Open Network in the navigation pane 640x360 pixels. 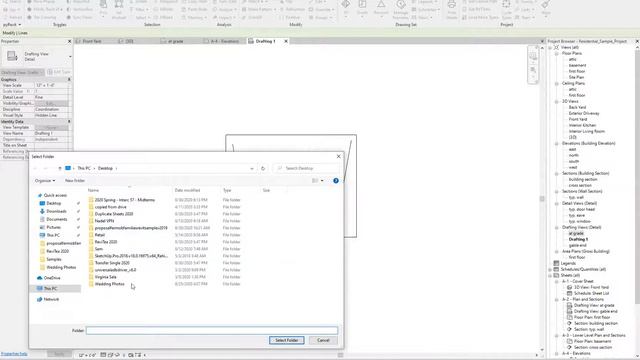click(51, 299)
